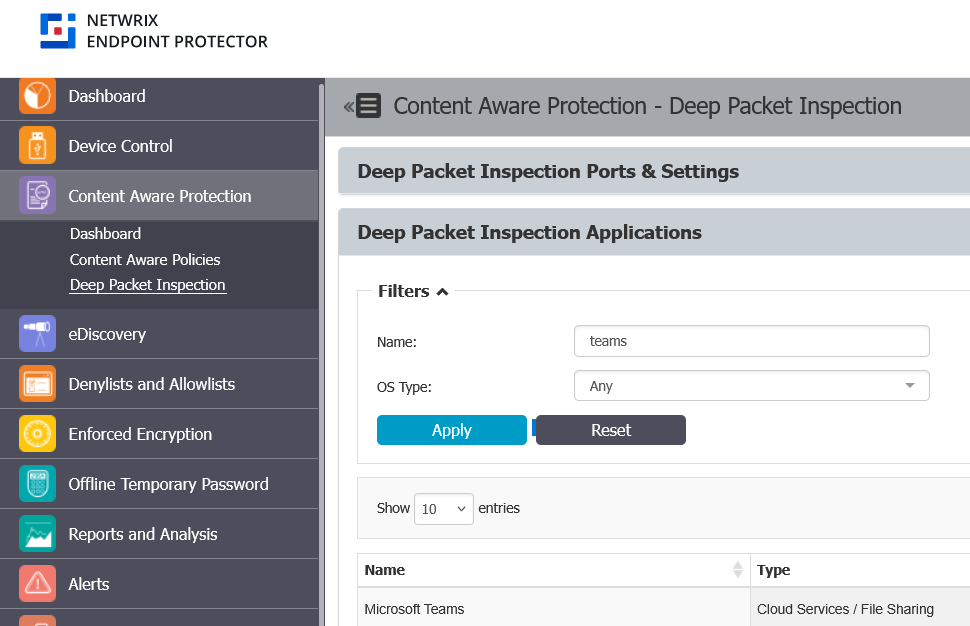The image size is (970, 626).
Task: Open the Show entries dropdown
Action: click(443, 508)
